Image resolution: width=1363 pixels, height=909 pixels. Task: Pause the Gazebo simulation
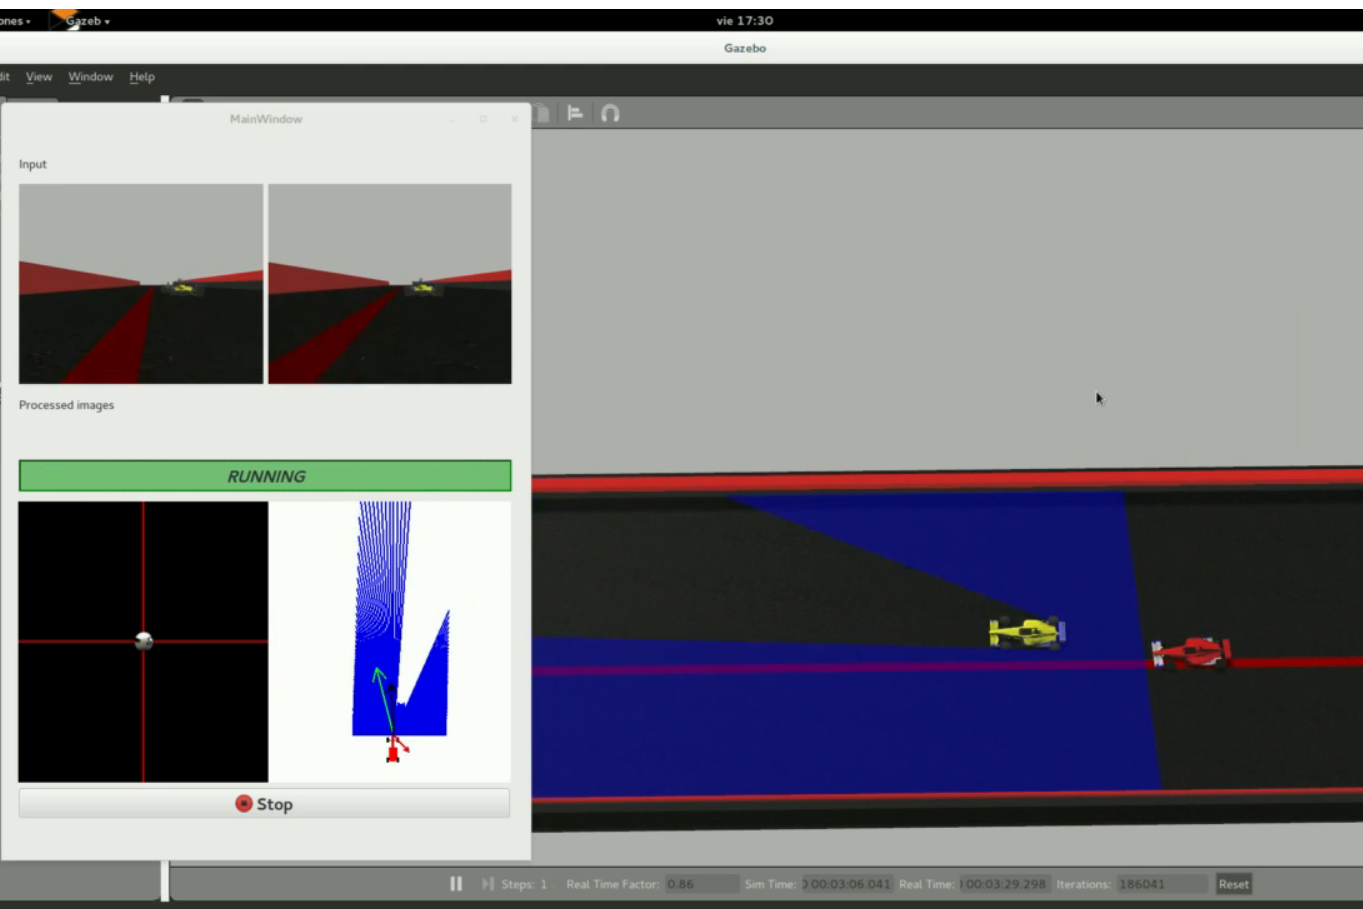click(456, 884)
